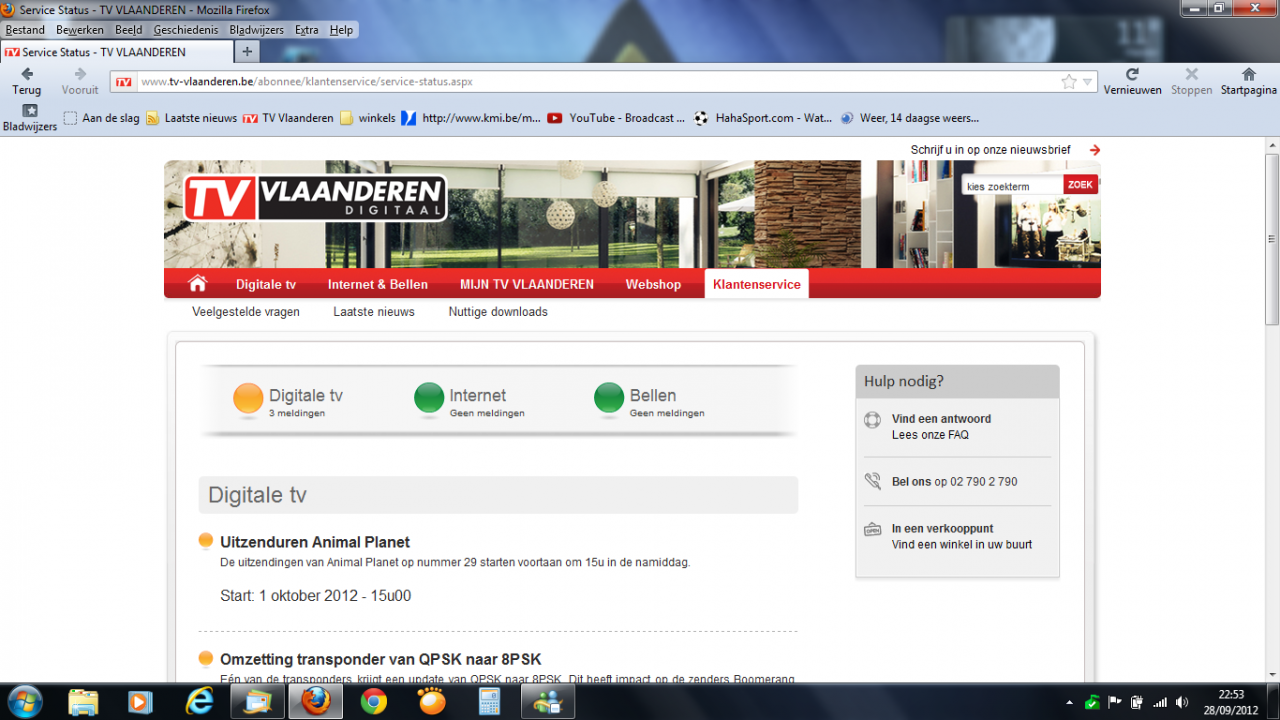Open the Bladwijzers menu in the menu bar
Image resolution: width=1280 pixels, height=720 pixels.
coord(258,30)
